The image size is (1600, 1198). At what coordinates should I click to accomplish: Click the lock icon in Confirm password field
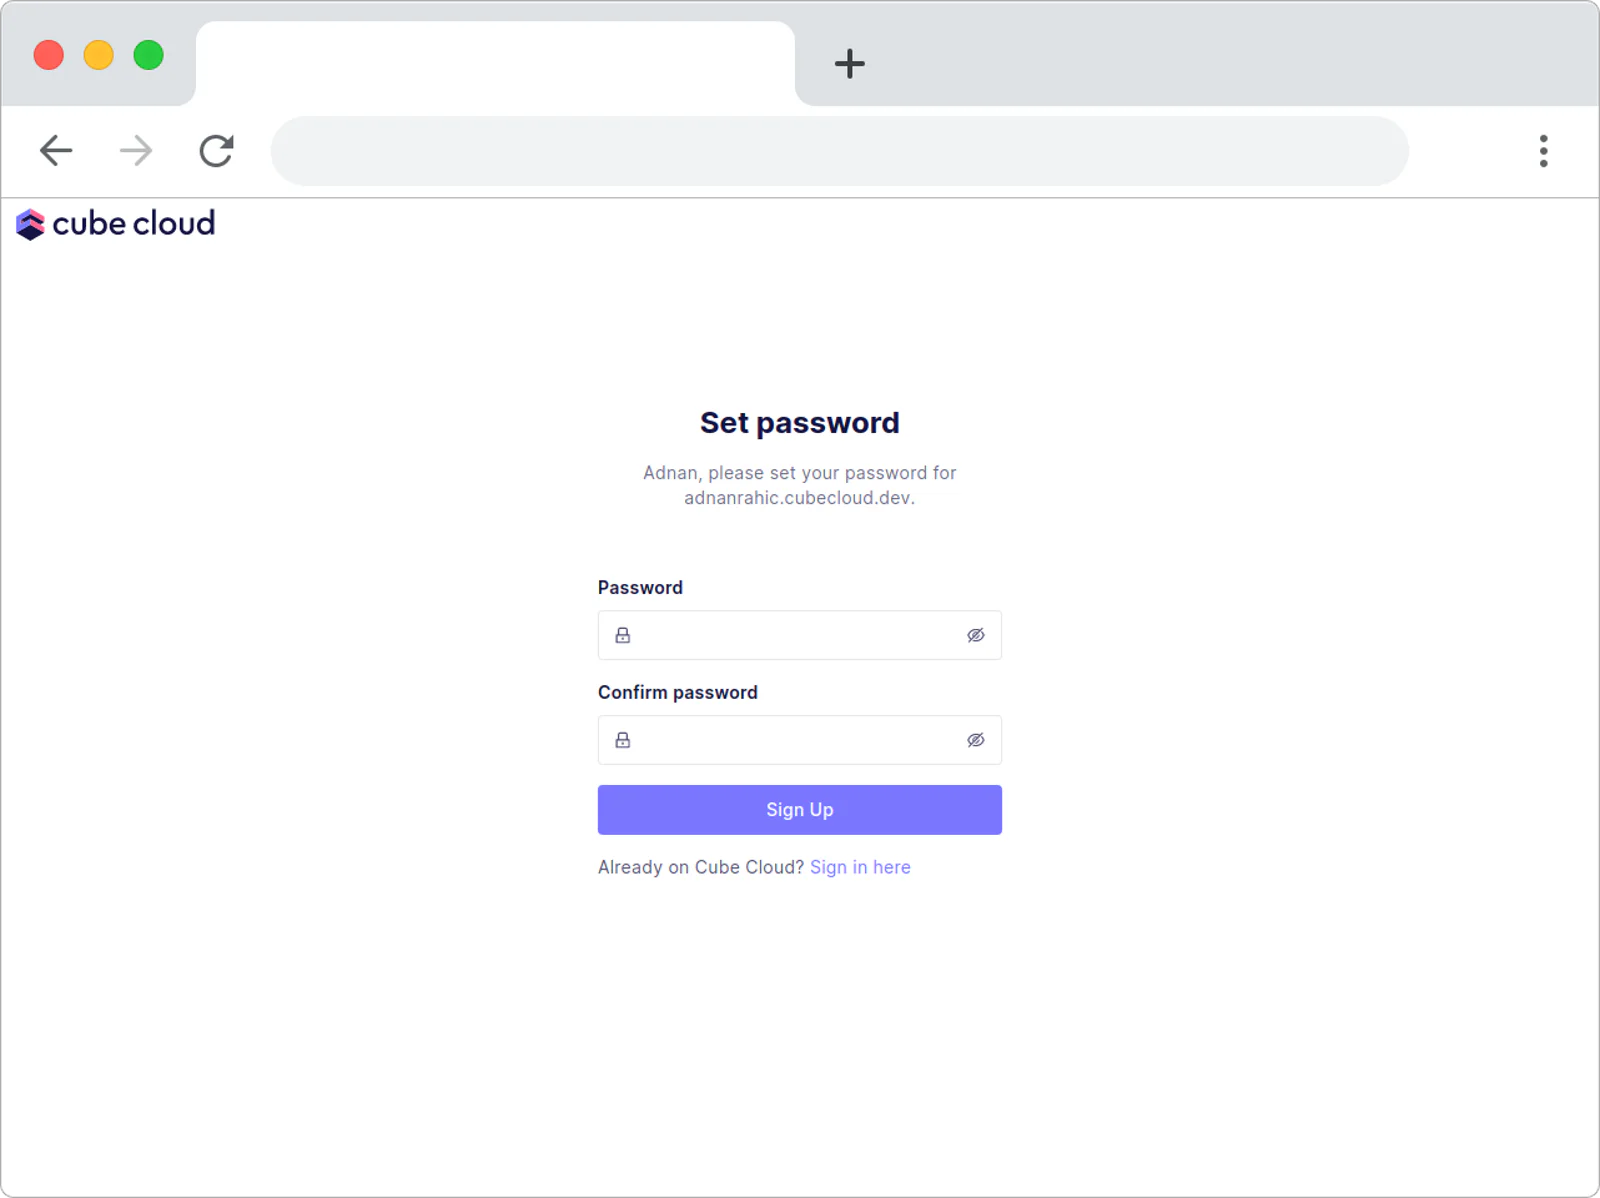point(623,740)
